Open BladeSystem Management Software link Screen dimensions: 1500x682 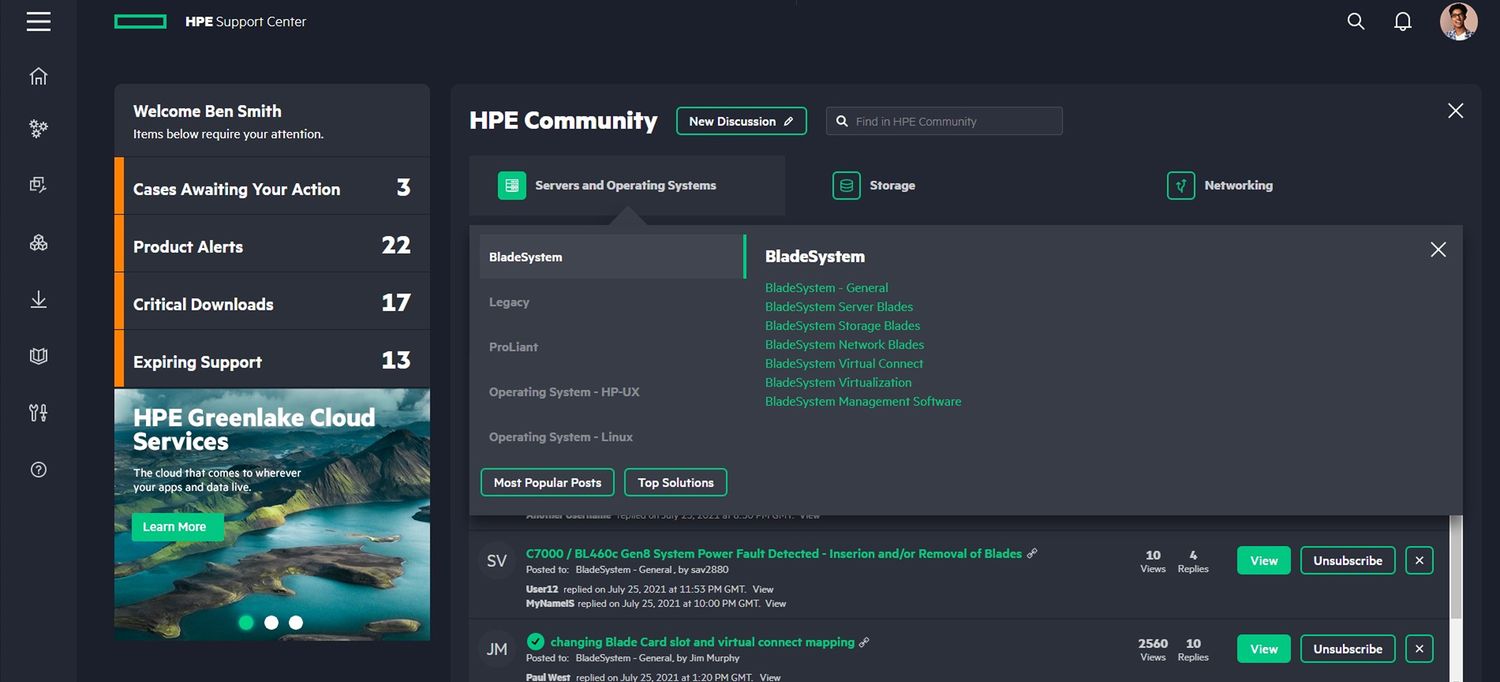pyautogui.click(x=863, y=401)
